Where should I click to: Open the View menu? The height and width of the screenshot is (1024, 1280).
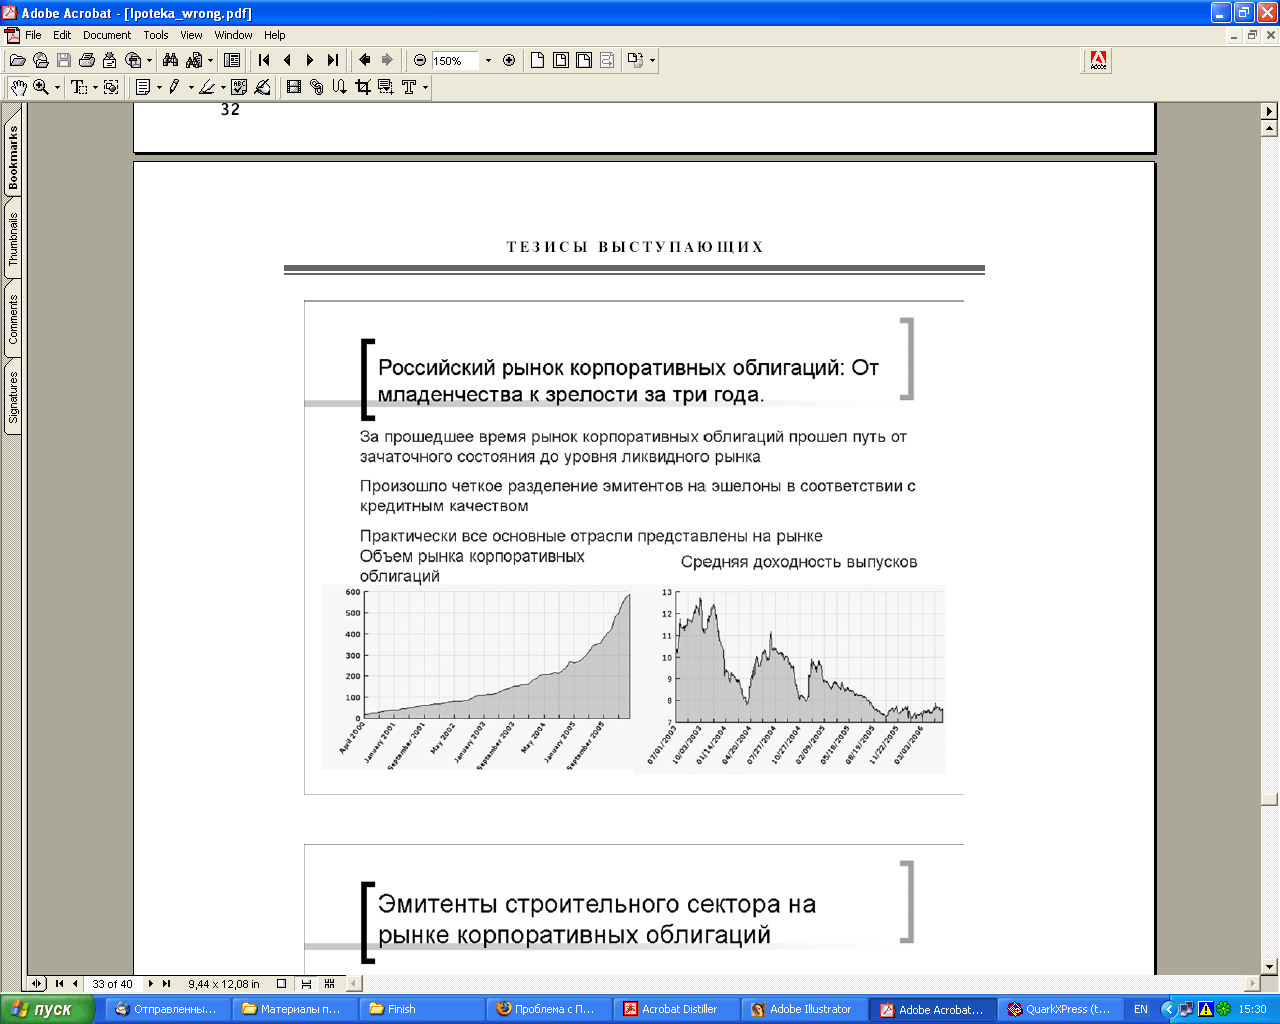191,35
